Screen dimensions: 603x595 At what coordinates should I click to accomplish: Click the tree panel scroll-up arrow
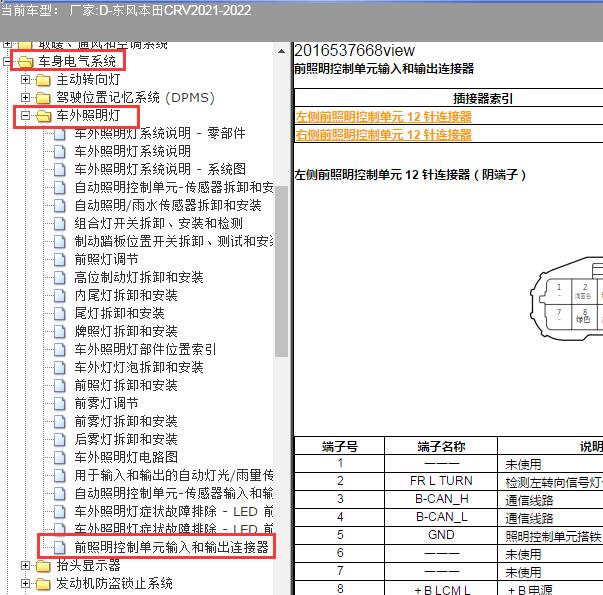pyautogui.click(x=282, y=51)
